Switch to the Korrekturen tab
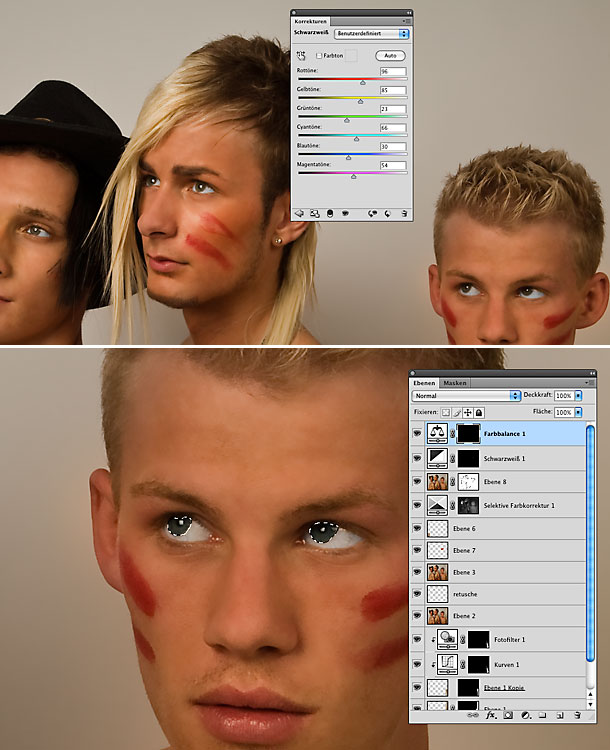 pyautogui.click(x=311, y=22)
